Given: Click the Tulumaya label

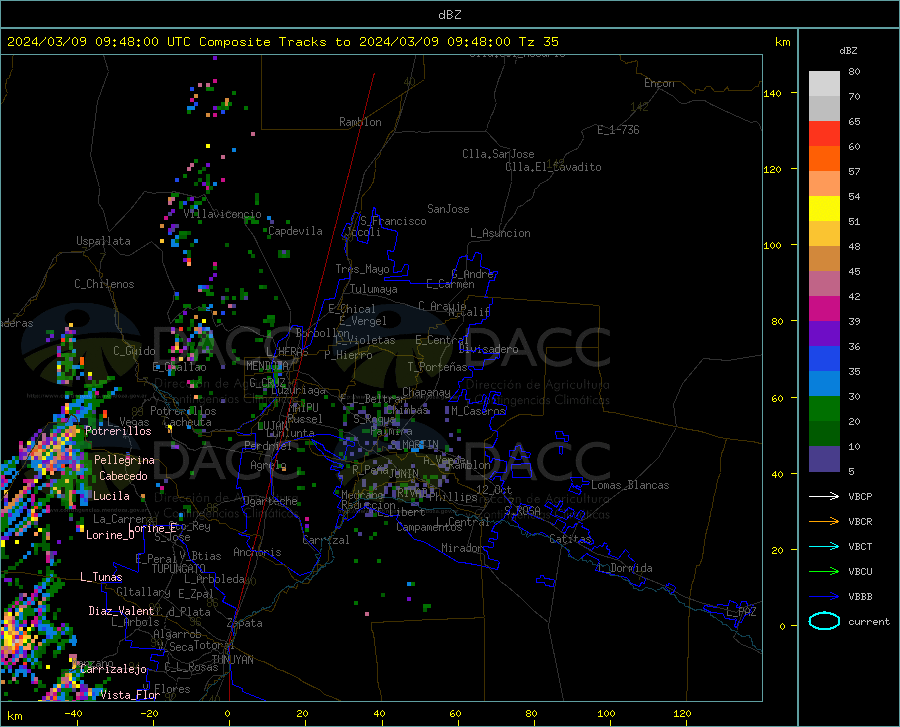Looking at the screenshot, I should point(374,289).
